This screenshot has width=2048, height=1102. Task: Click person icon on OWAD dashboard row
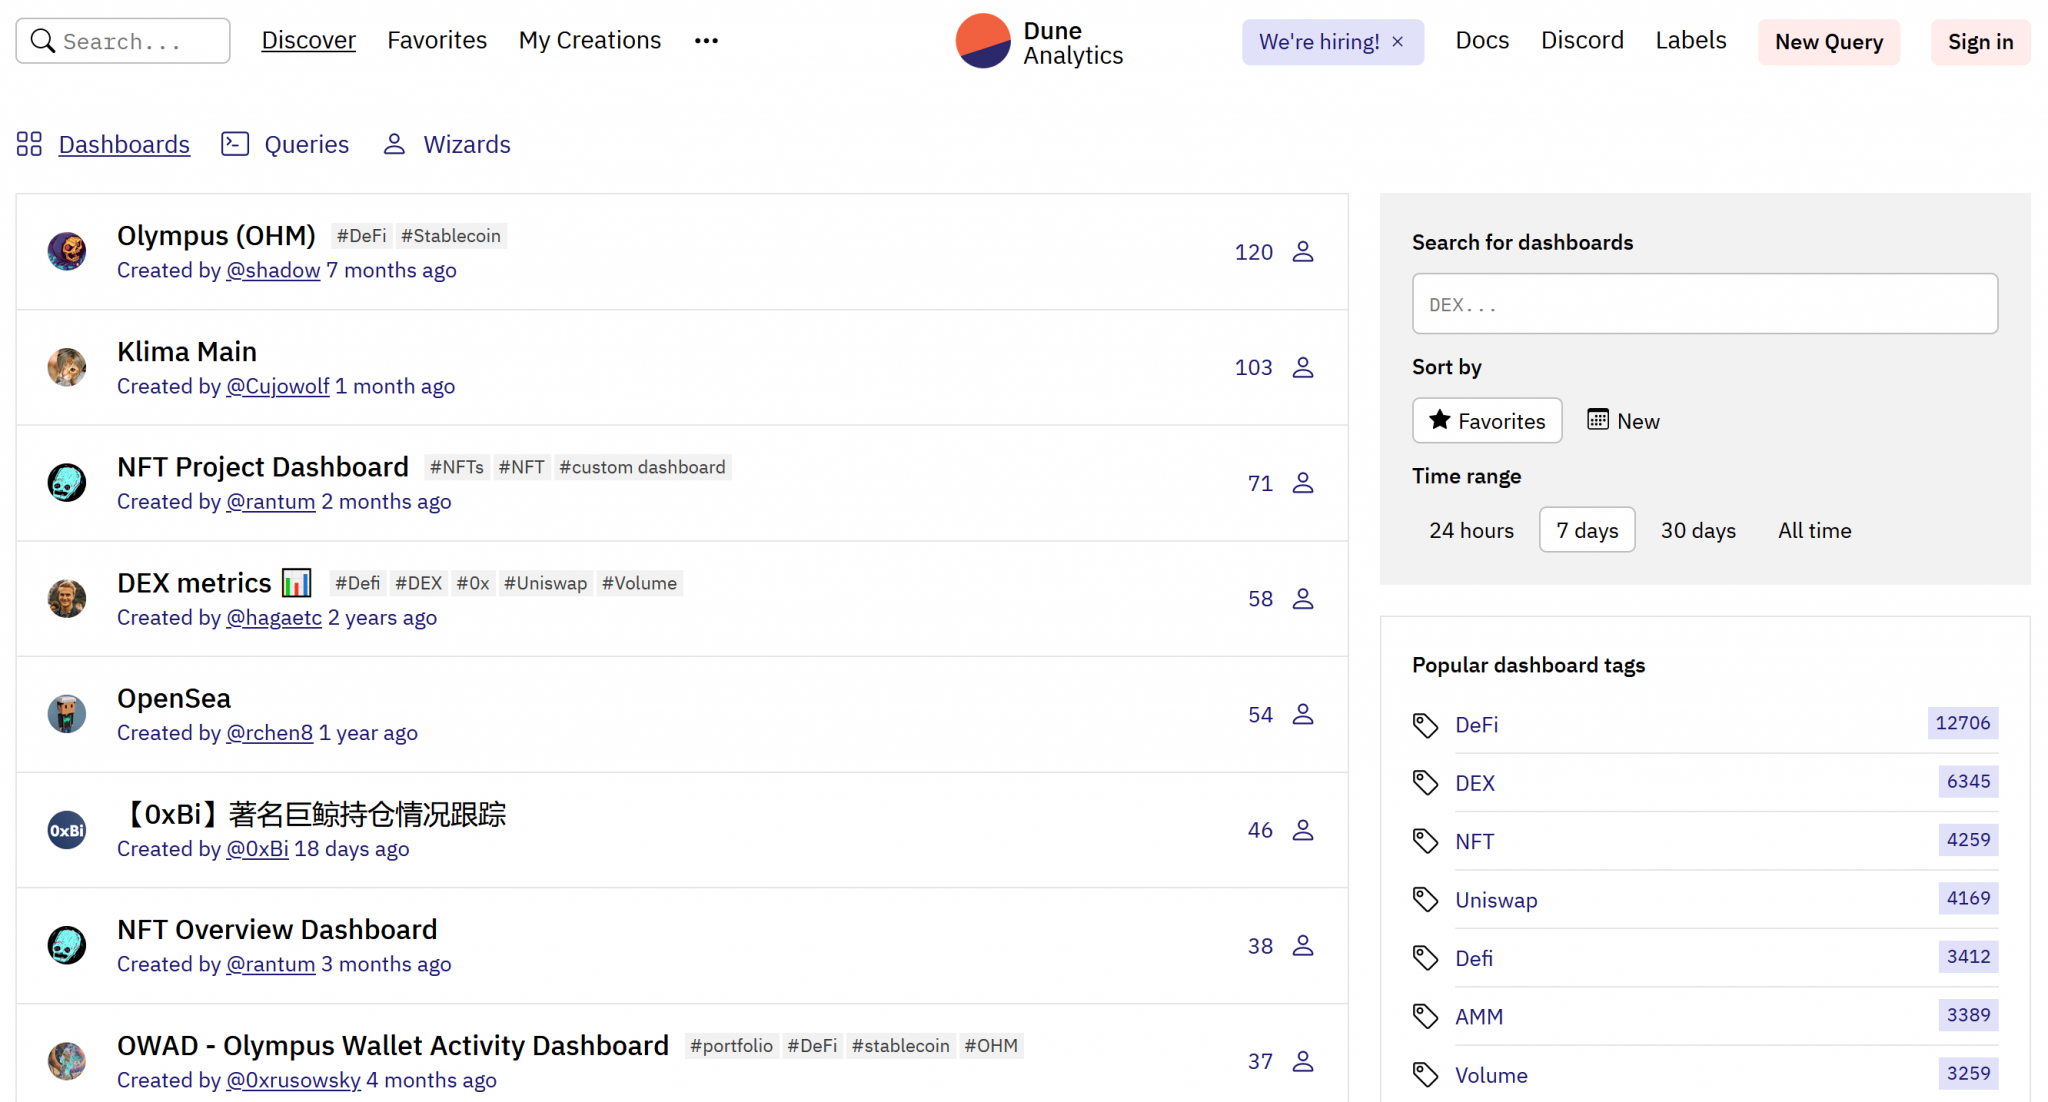pos(1302,1061)
